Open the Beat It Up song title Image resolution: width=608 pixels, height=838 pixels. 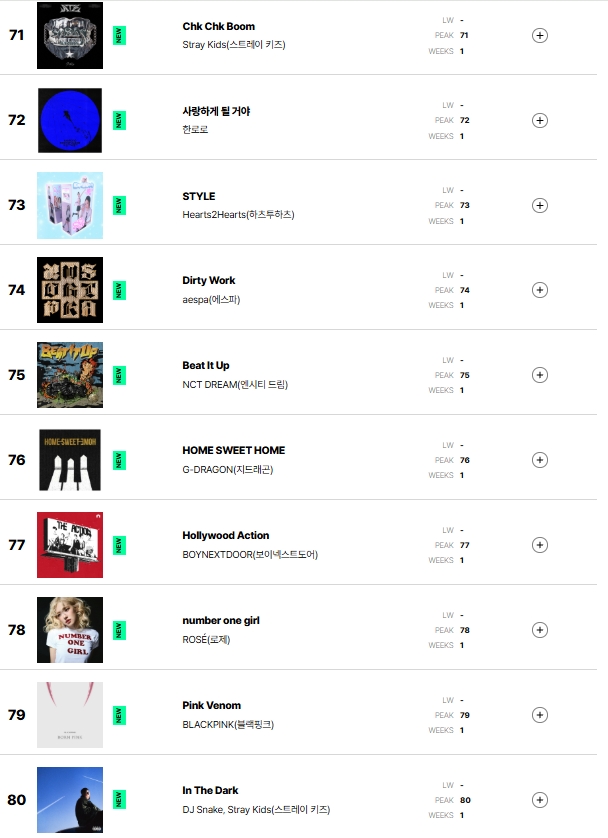(206, 366)
